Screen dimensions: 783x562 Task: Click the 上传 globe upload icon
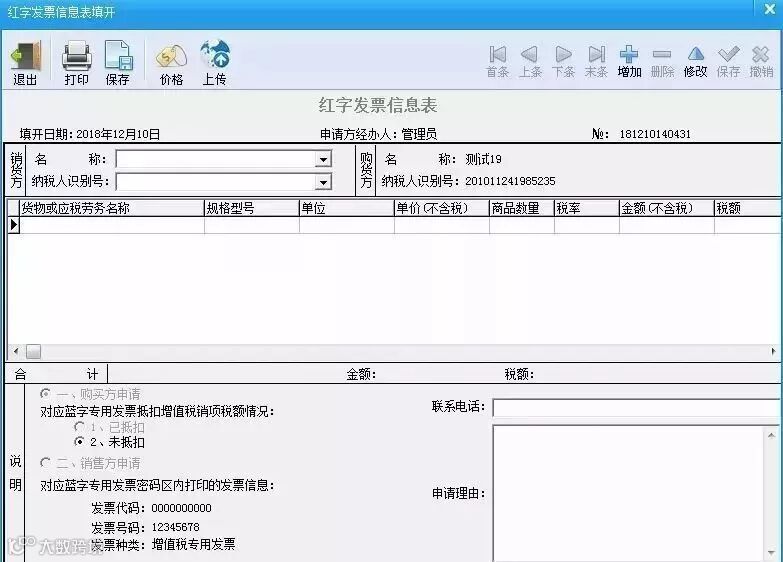coord(215,55)
